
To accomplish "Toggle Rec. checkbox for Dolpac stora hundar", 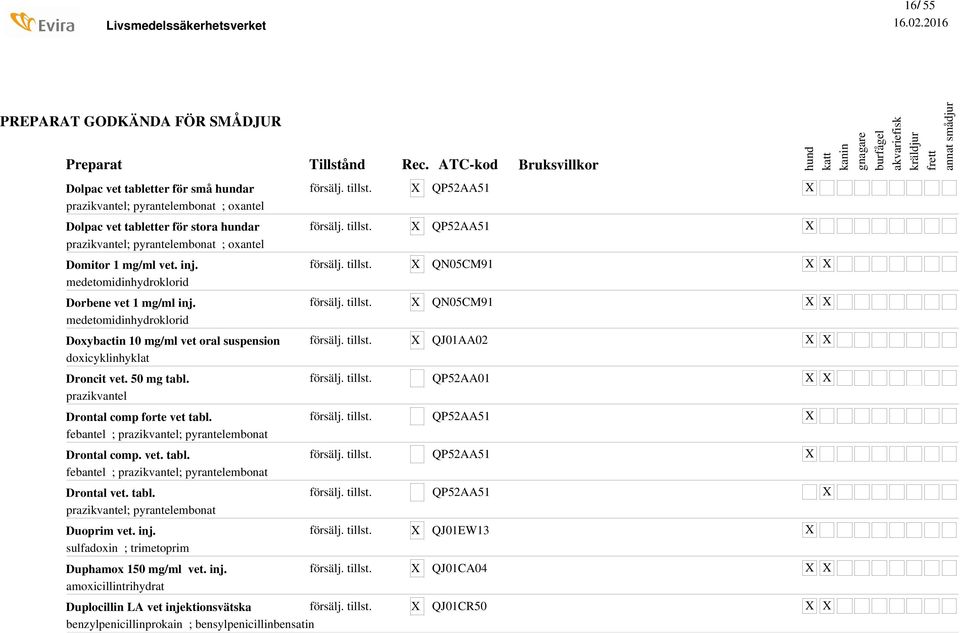I will [416, 227].
